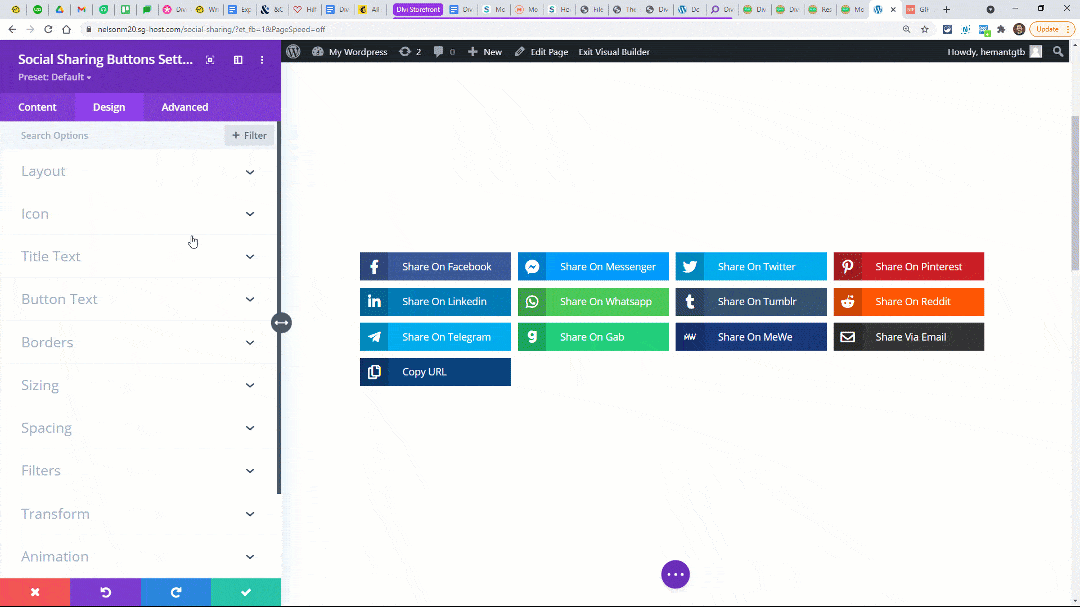This screenshot has width=1080, height=607.
Task: Bookmark this page with the star icon
Action: [x=925, y=30]
